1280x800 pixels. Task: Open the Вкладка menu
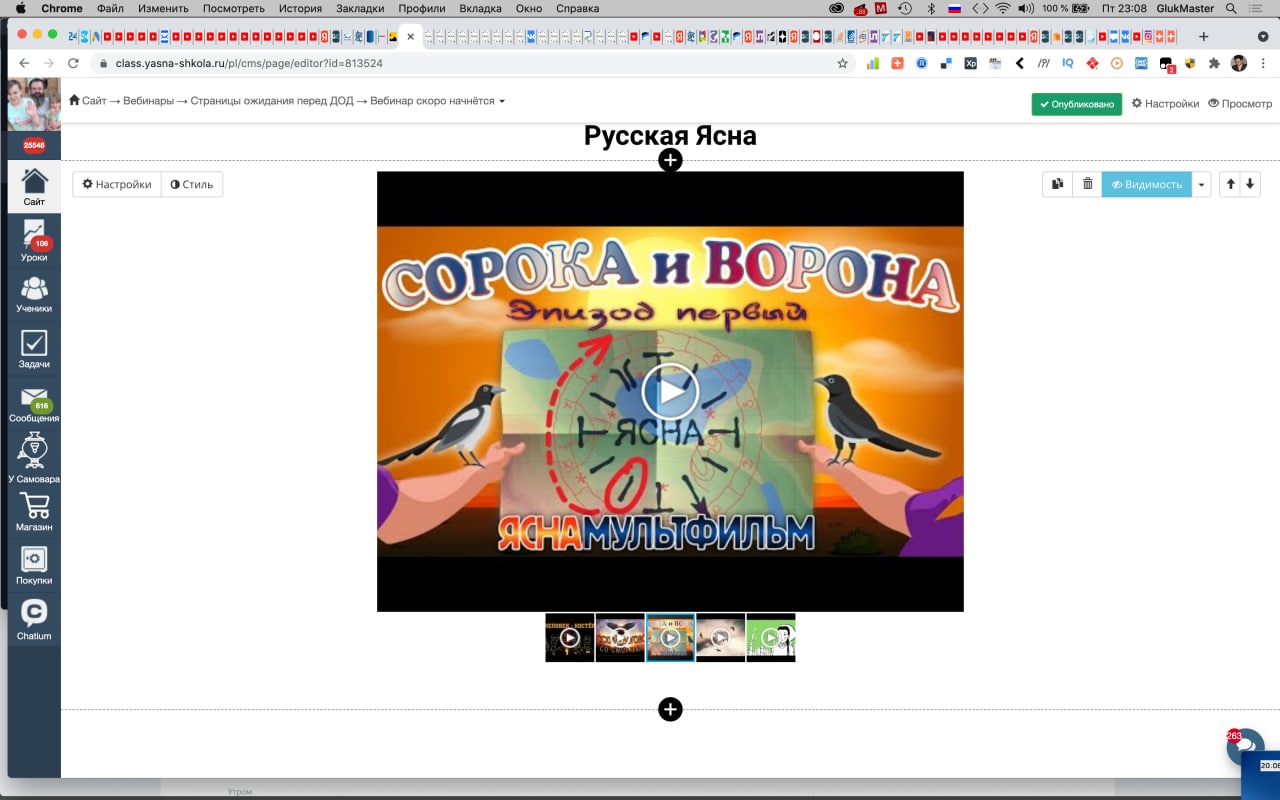click(x=480, y=8)
